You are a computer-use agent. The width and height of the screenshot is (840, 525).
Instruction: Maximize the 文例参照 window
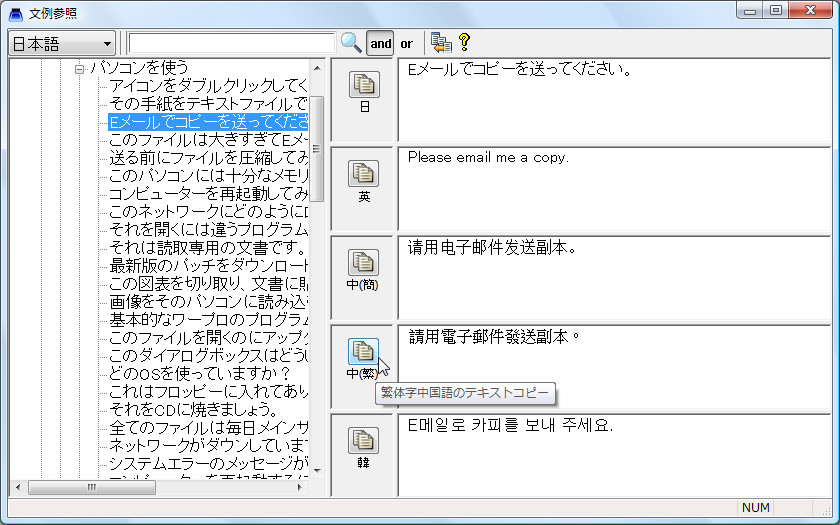click(775, 11)
